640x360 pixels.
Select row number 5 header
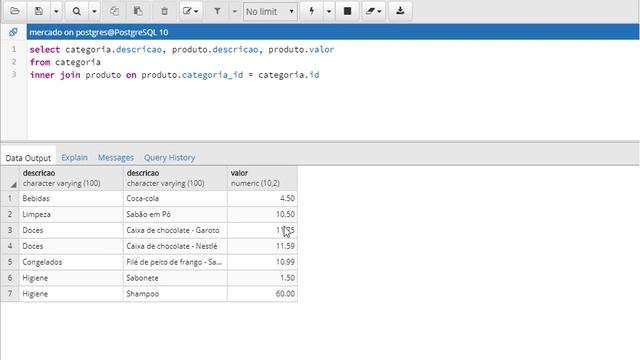tap(10, 262)
